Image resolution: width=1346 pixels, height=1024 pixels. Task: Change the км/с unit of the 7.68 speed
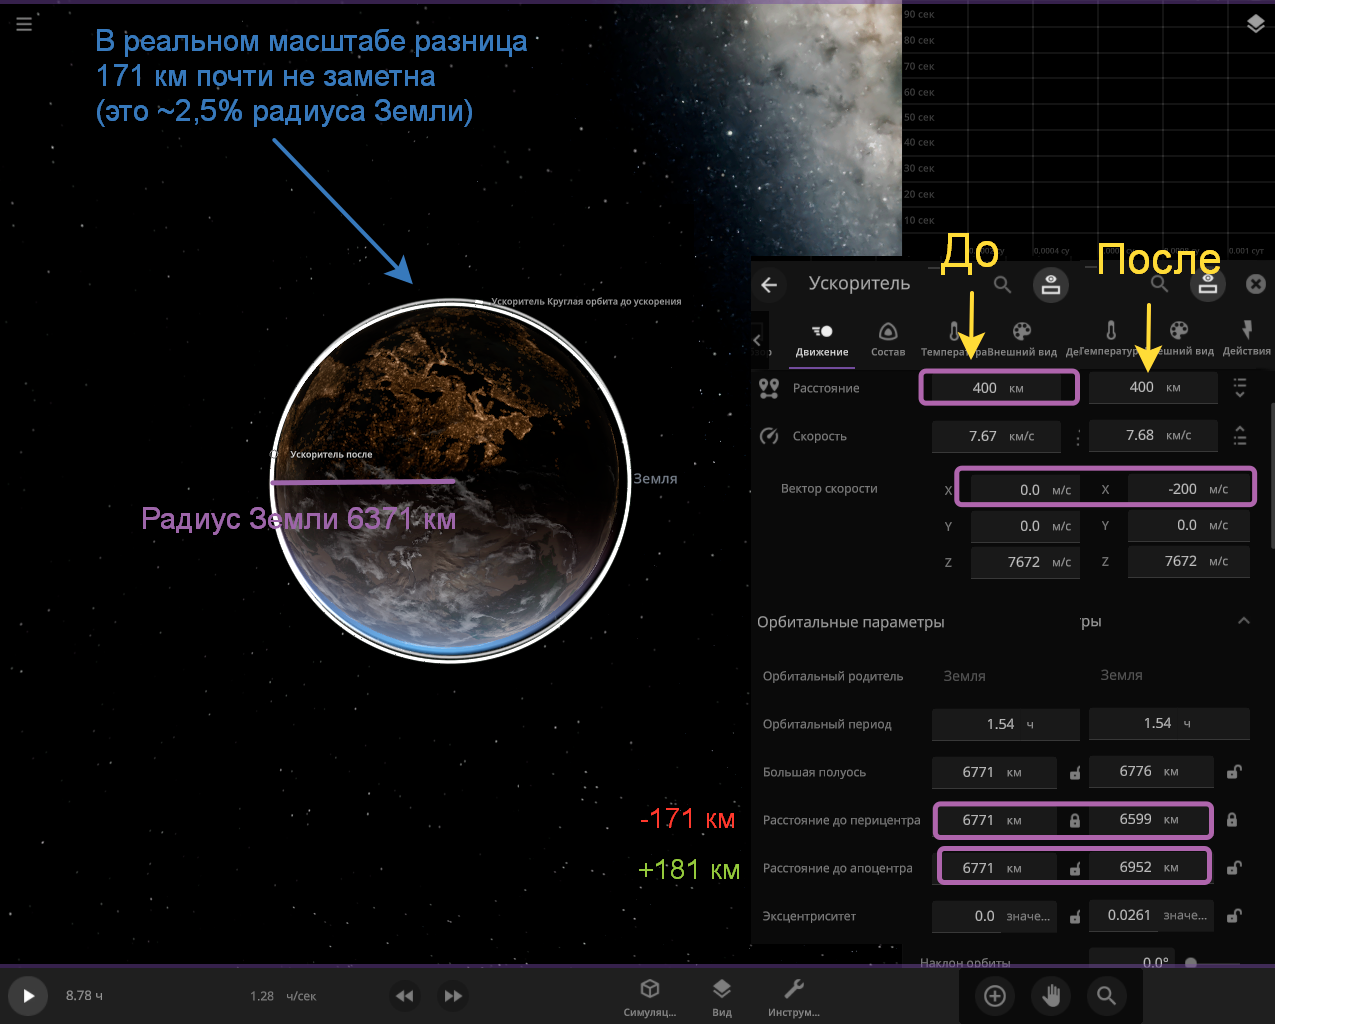click(x=1179, y=436)
